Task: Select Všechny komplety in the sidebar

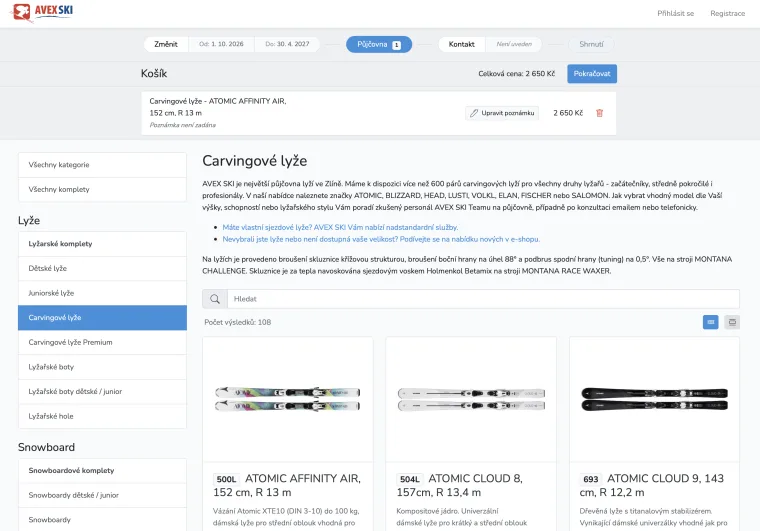Action: 102,189
